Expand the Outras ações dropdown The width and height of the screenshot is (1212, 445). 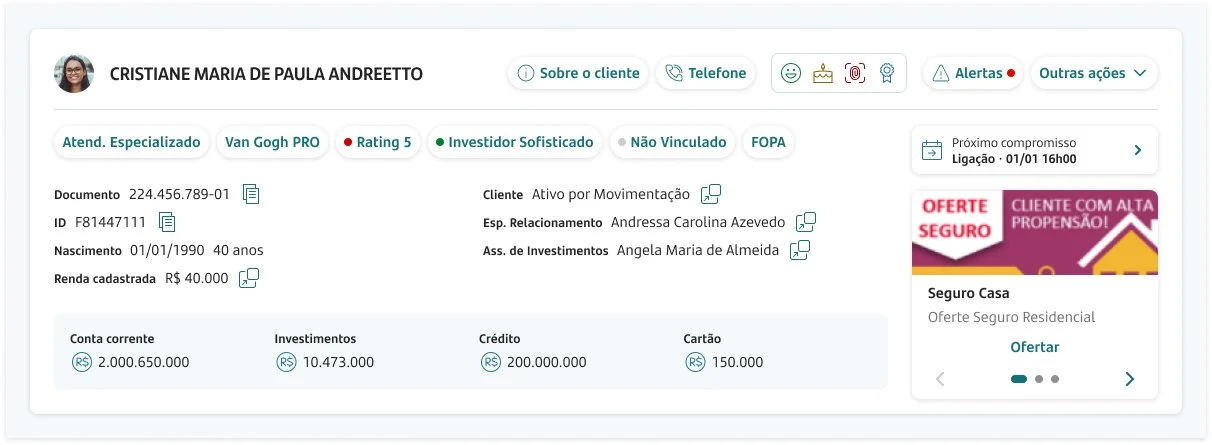click(x=1094, y=73)
